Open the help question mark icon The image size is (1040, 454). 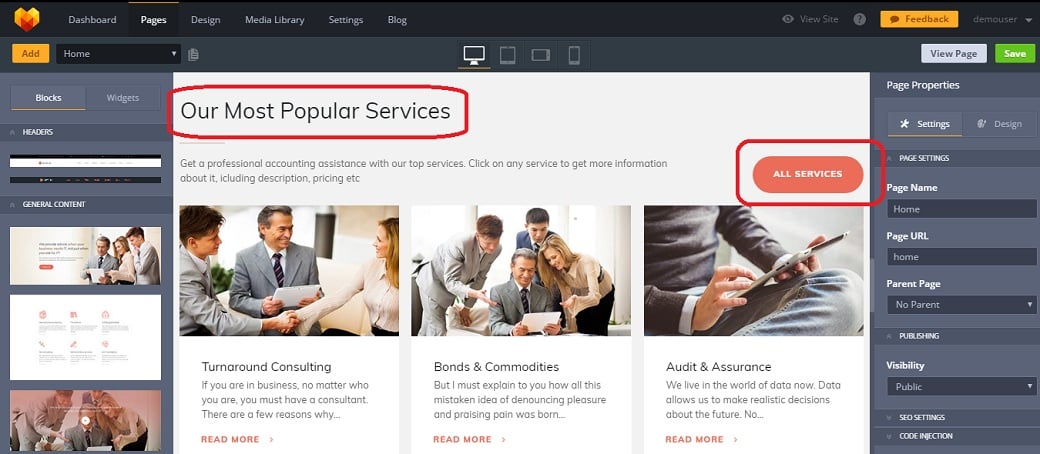859,19
